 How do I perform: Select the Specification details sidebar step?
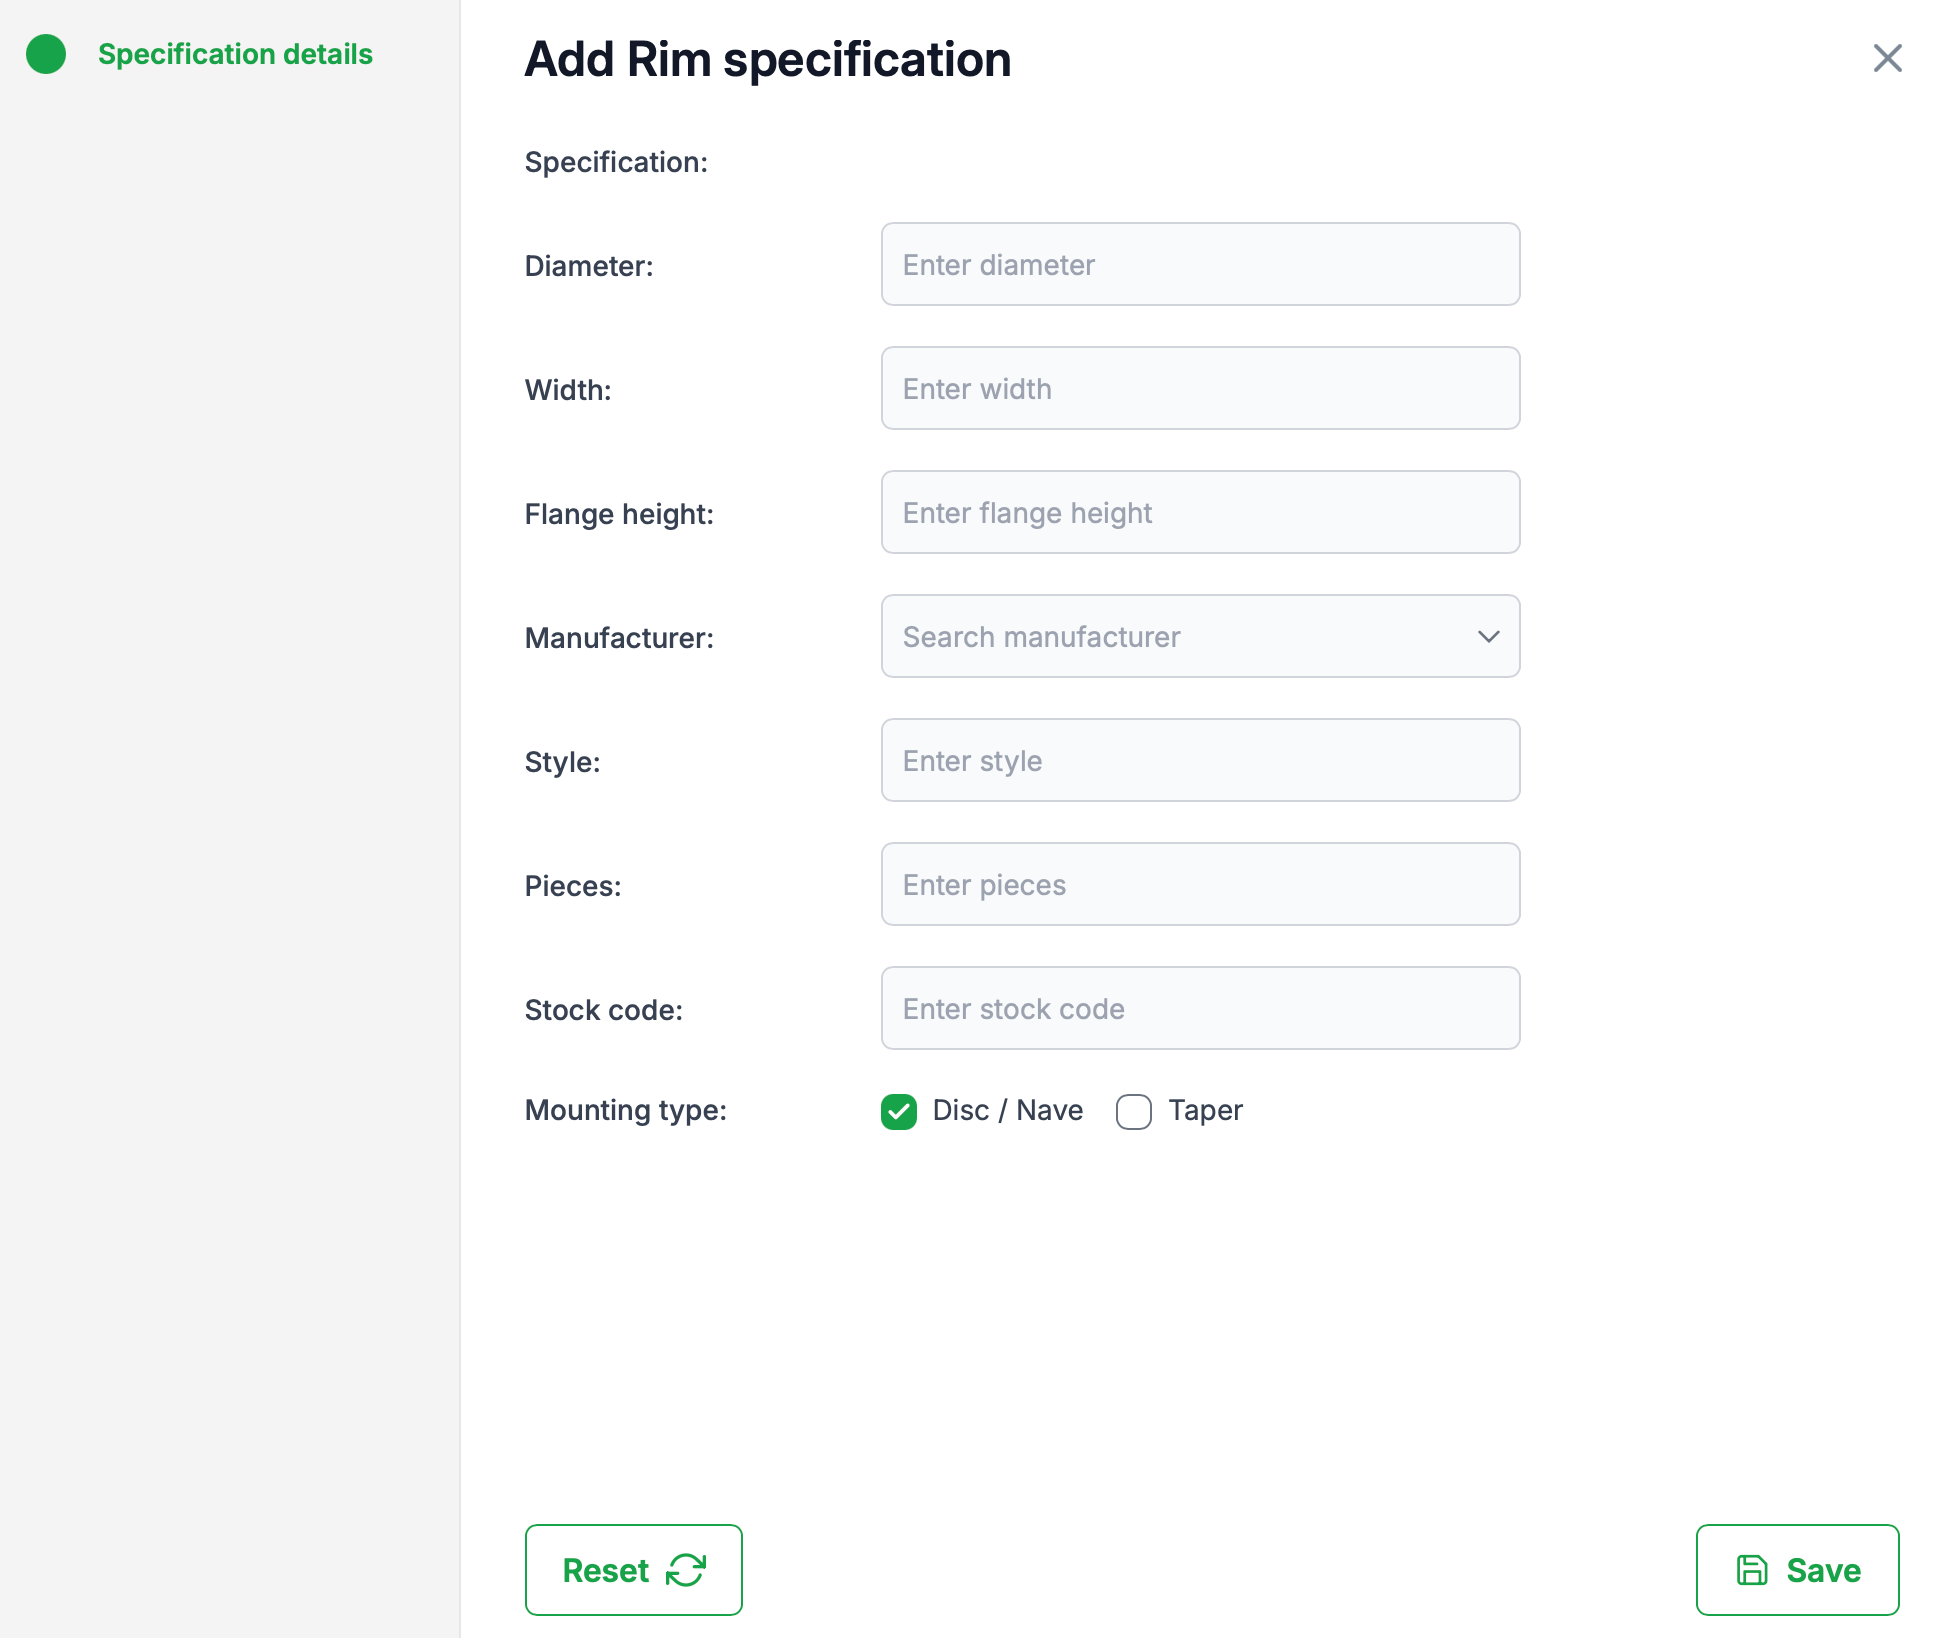pyautogui.click(x=235, y=54)
